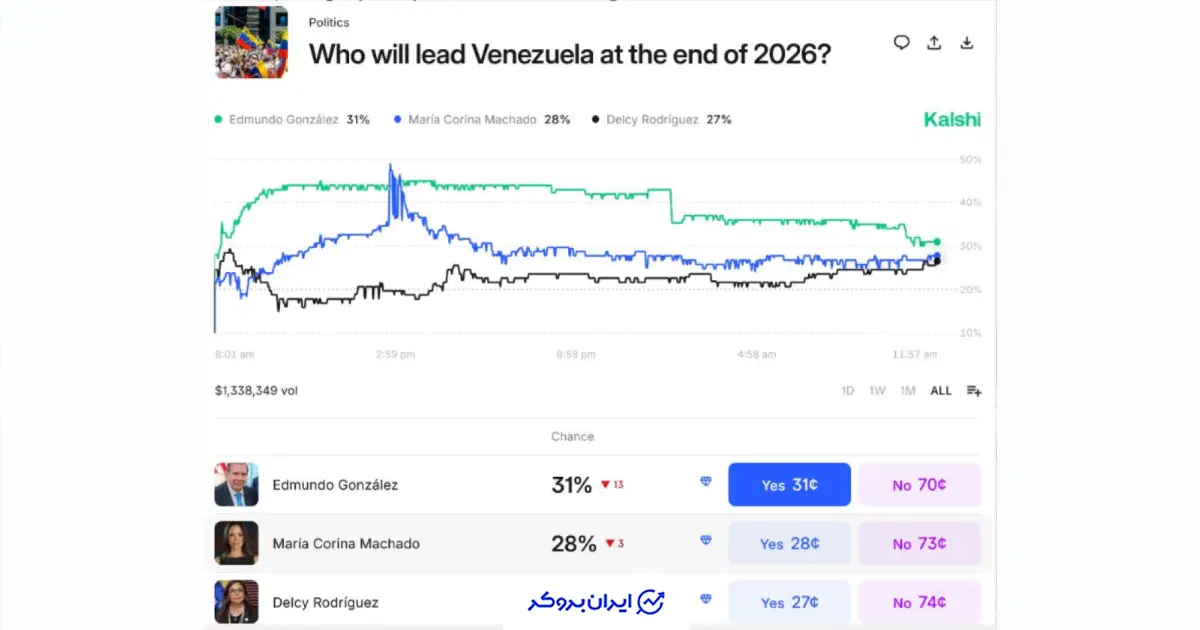Screen dimensions: 1200x630
Task: Click the Venezuela market header thumbnail
Action: (251, 42)
